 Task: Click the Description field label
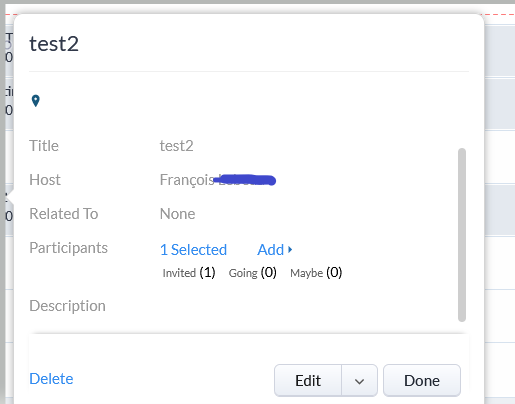tap(67, 306)
